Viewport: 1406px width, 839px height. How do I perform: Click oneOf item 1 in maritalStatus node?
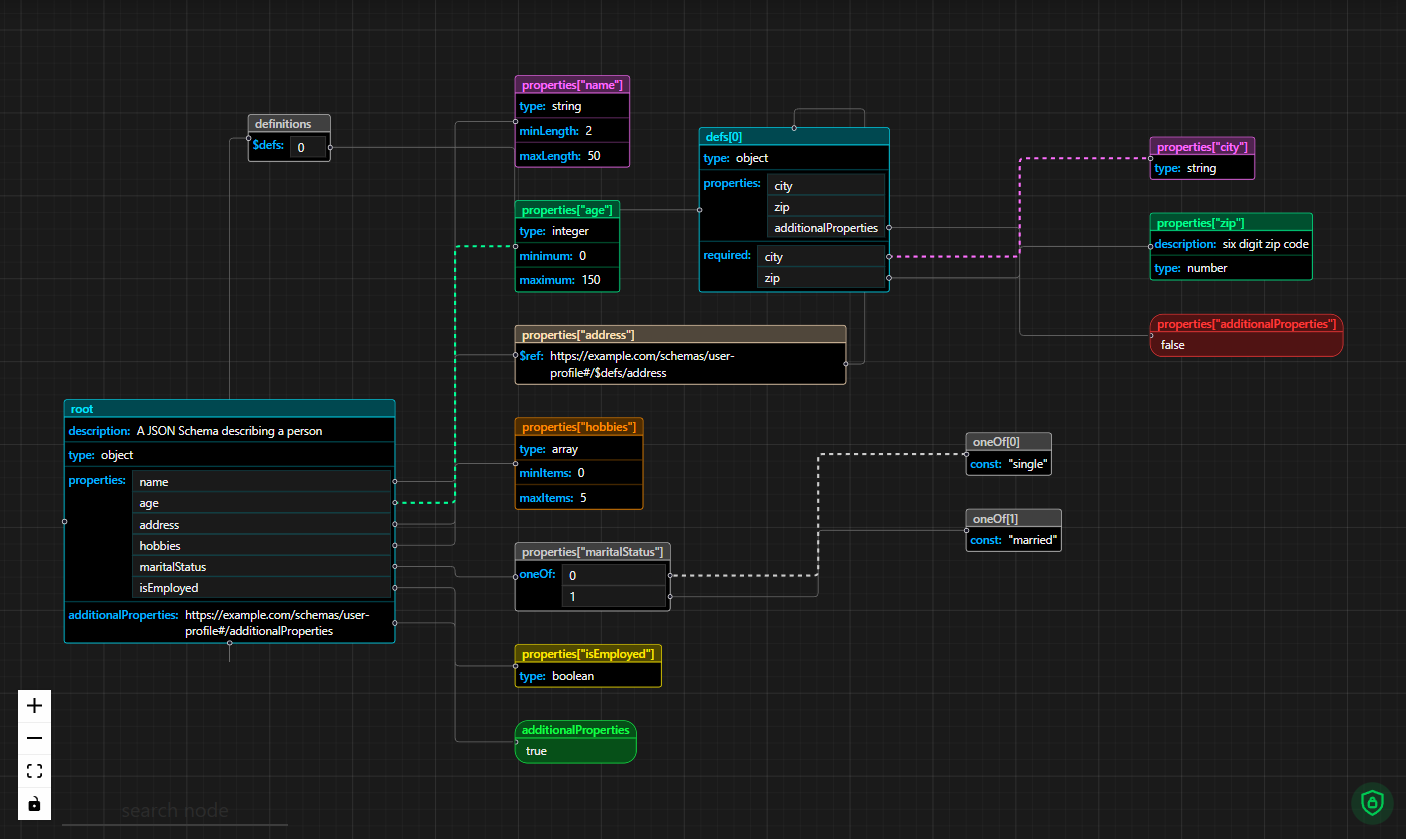coord(614,597)
